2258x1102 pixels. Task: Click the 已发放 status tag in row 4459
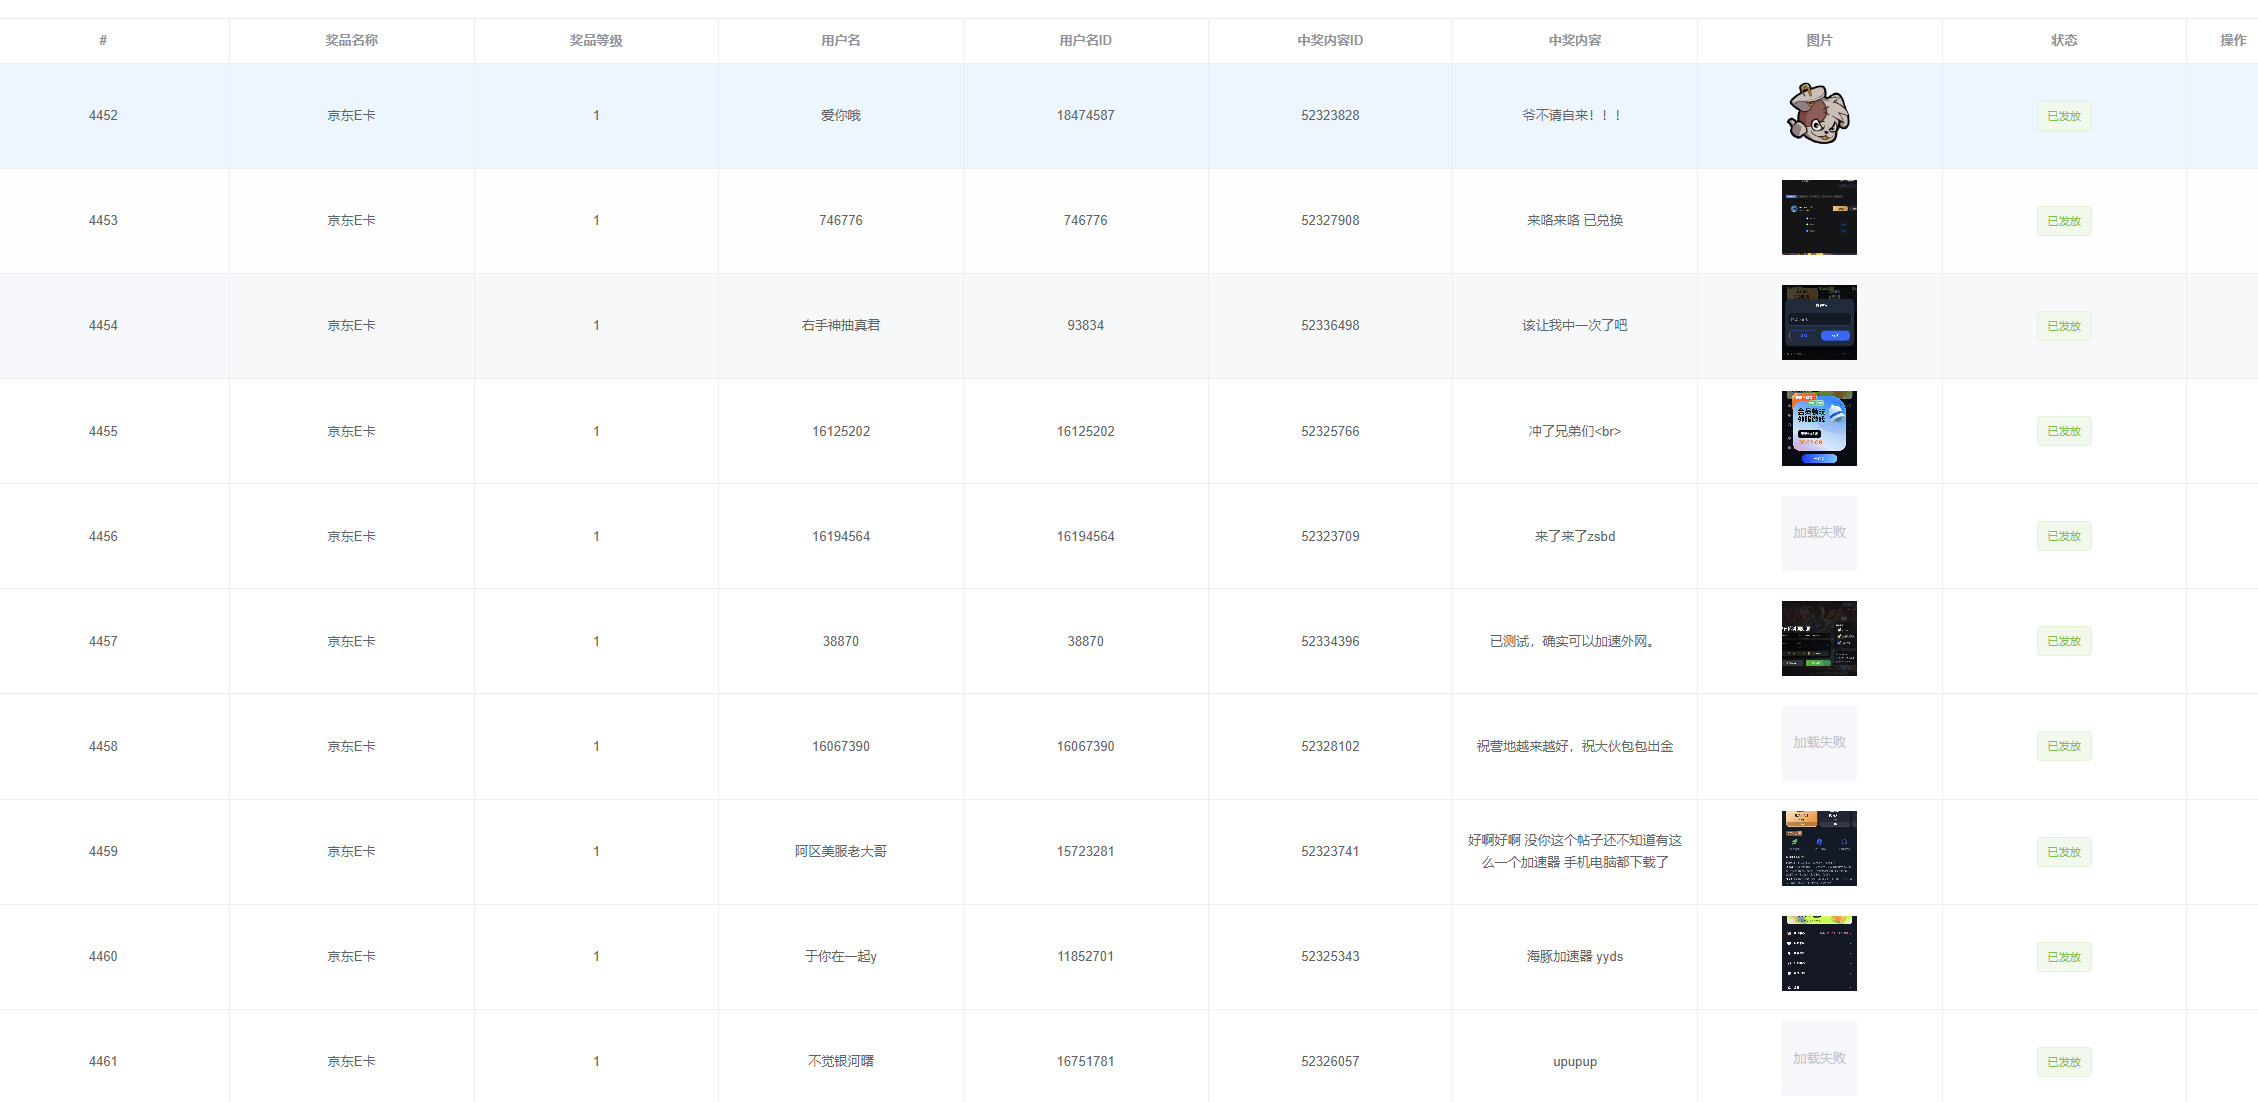tap(2064, 852)
